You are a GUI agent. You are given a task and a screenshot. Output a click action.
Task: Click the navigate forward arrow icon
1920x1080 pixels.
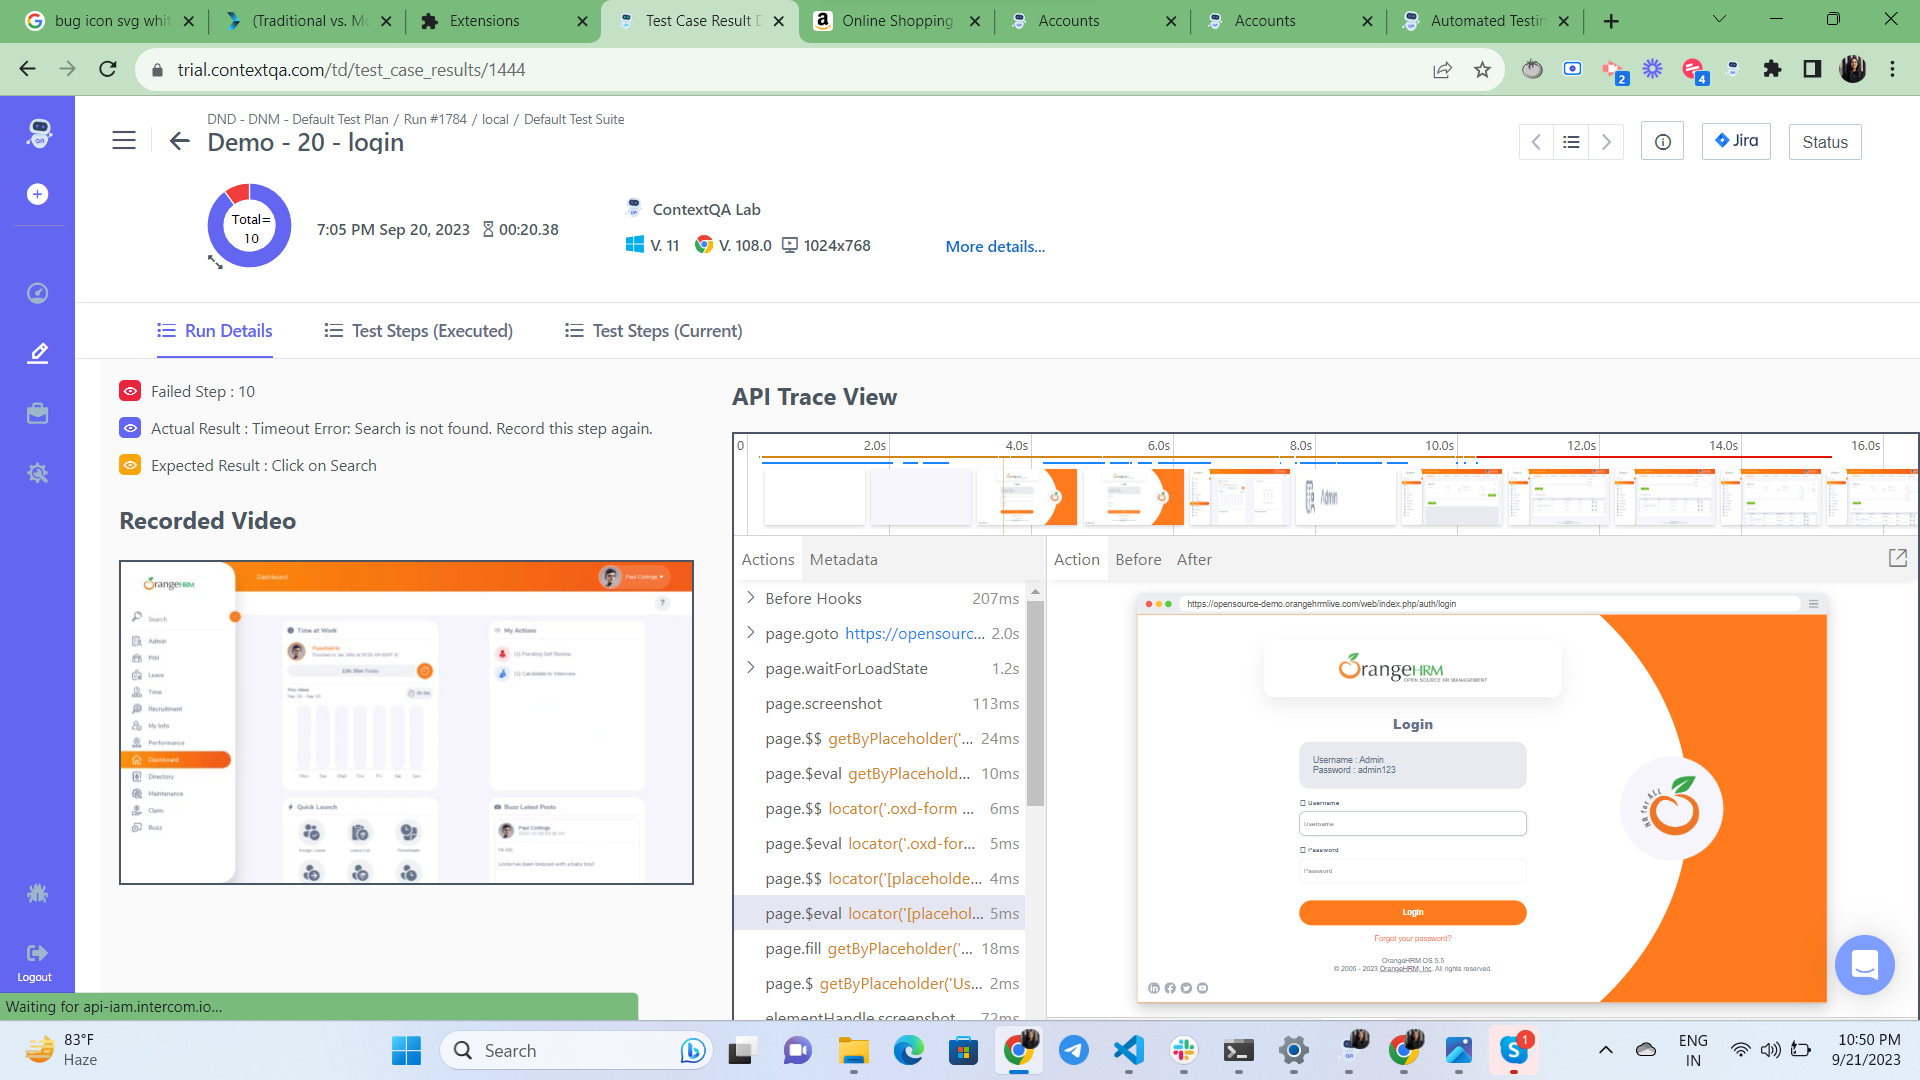1606,141
